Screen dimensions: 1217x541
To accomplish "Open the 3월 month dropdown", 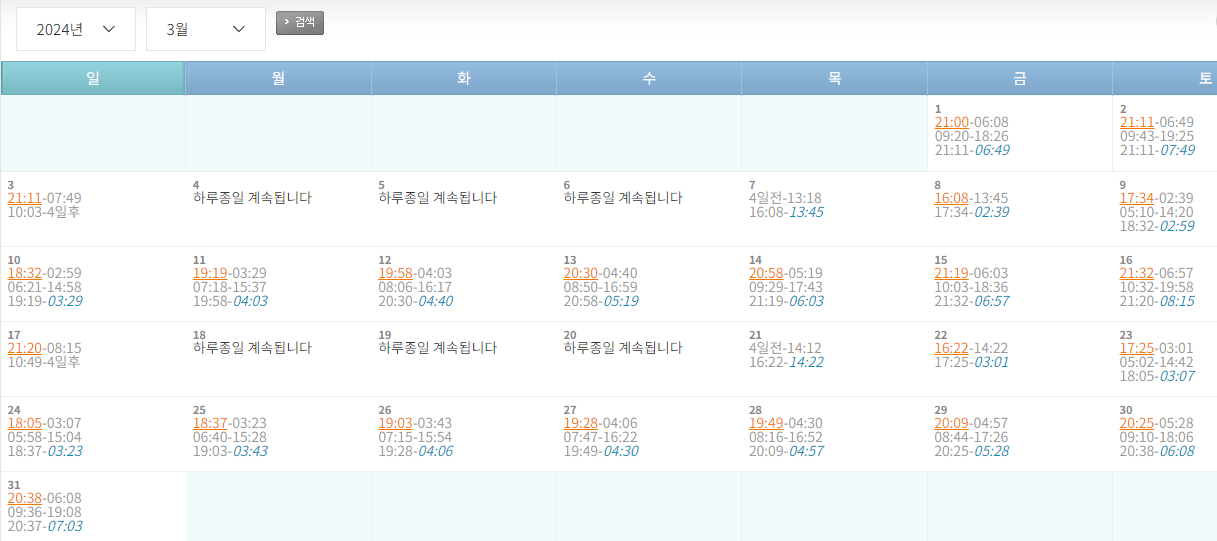I will click(x=206, y=29).
